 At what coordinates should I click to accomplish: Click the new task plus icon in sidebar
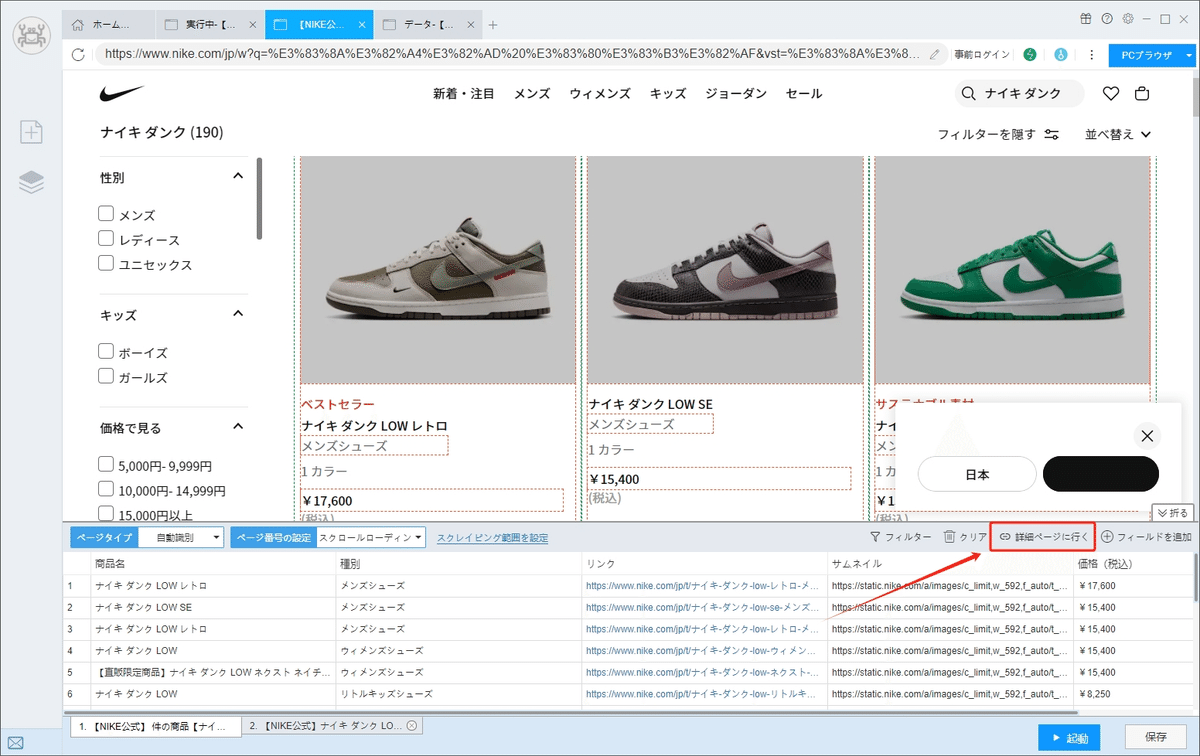tap(32, 131)
